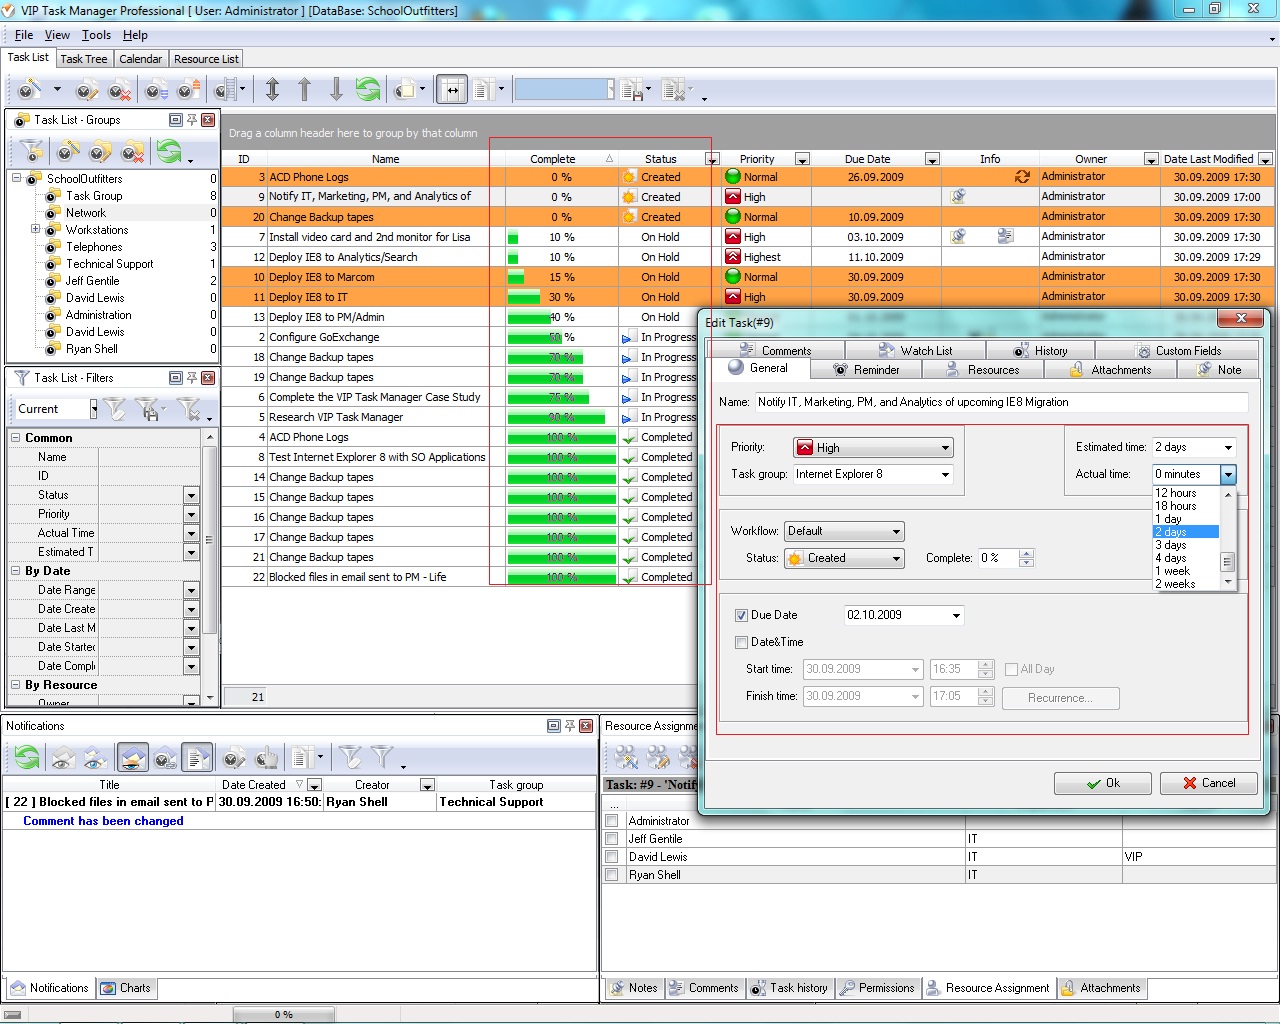The height and width of the screenshot is (1024, 1280).
Task: Click the fit columns width toolbar icon
Action: coord(452,90)
